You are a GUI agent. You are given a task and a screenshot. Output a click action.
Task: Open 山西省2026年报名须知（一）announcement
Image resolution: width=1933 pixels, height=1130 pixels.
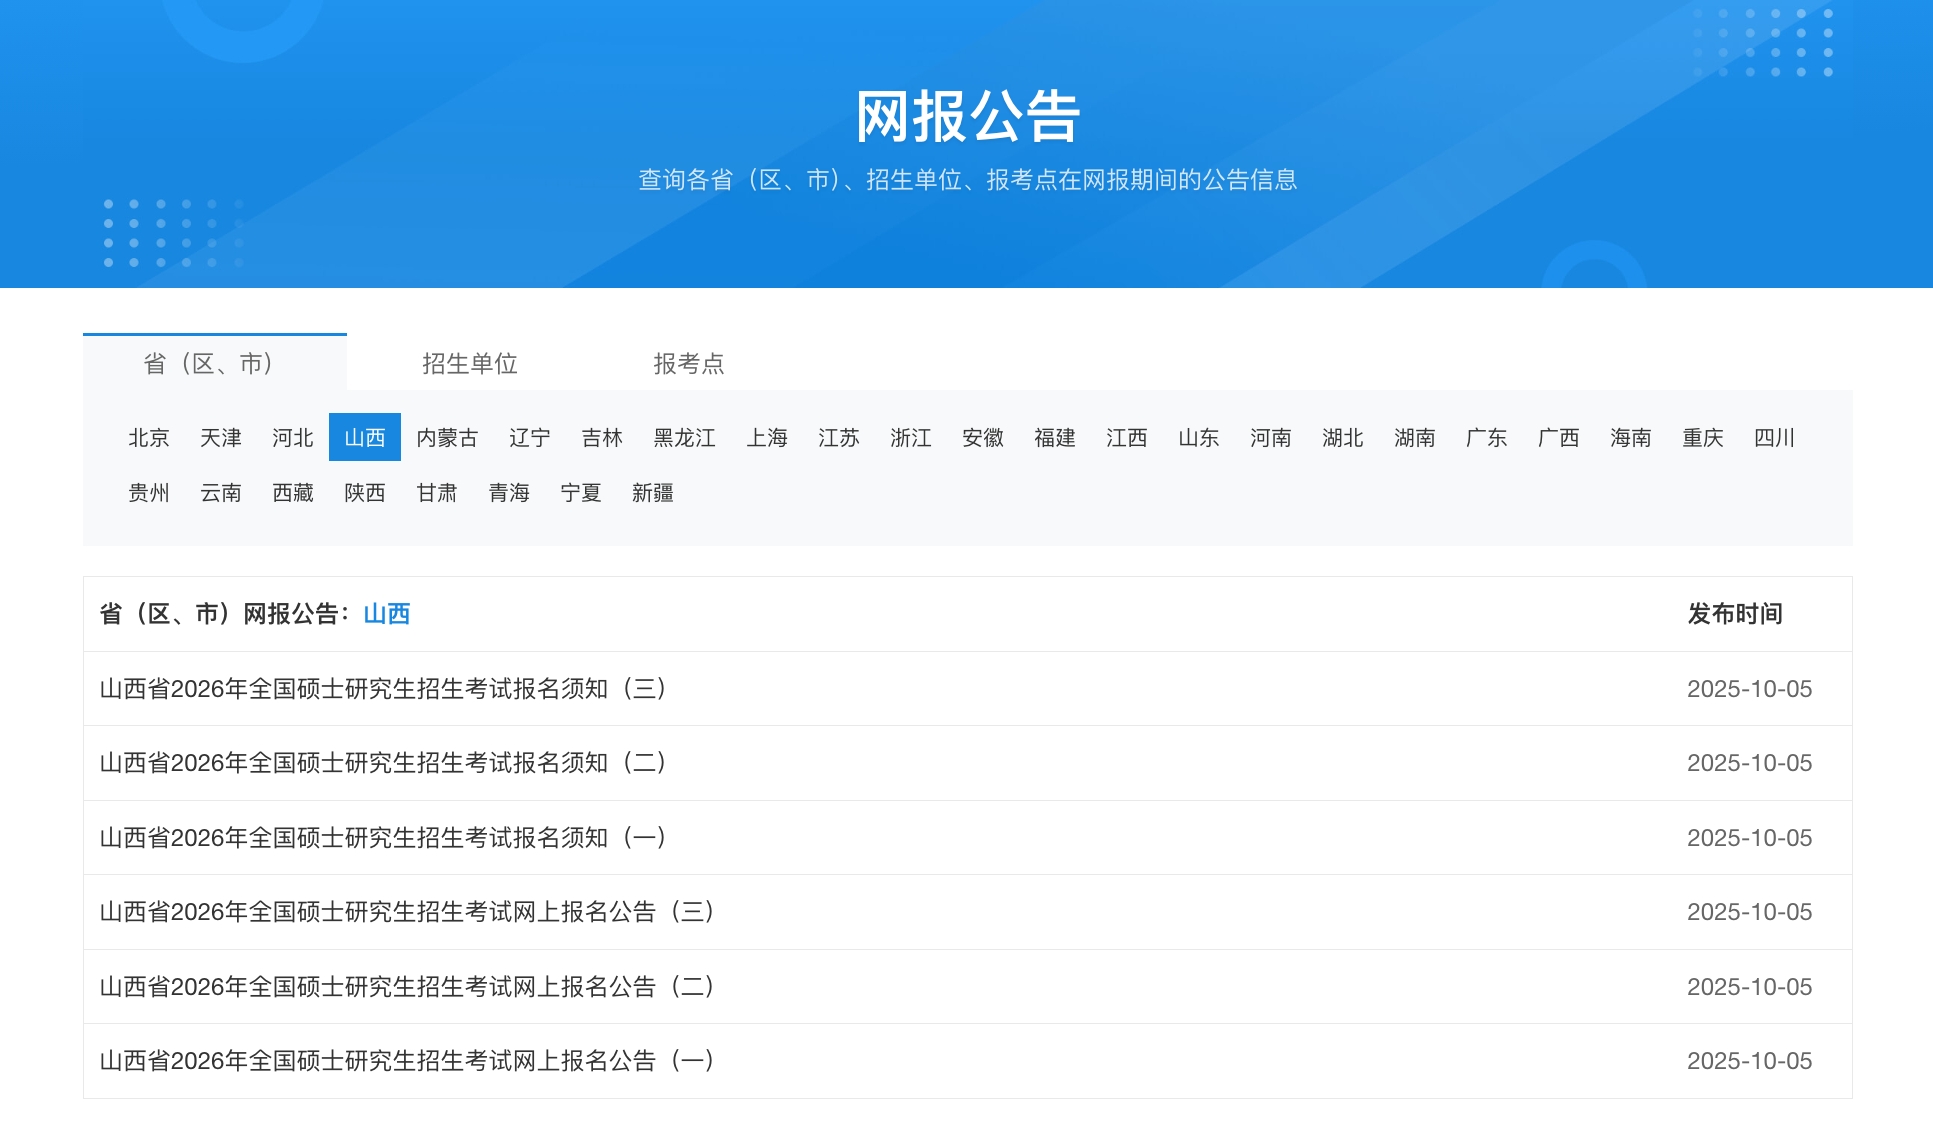[x=383, y=838]
